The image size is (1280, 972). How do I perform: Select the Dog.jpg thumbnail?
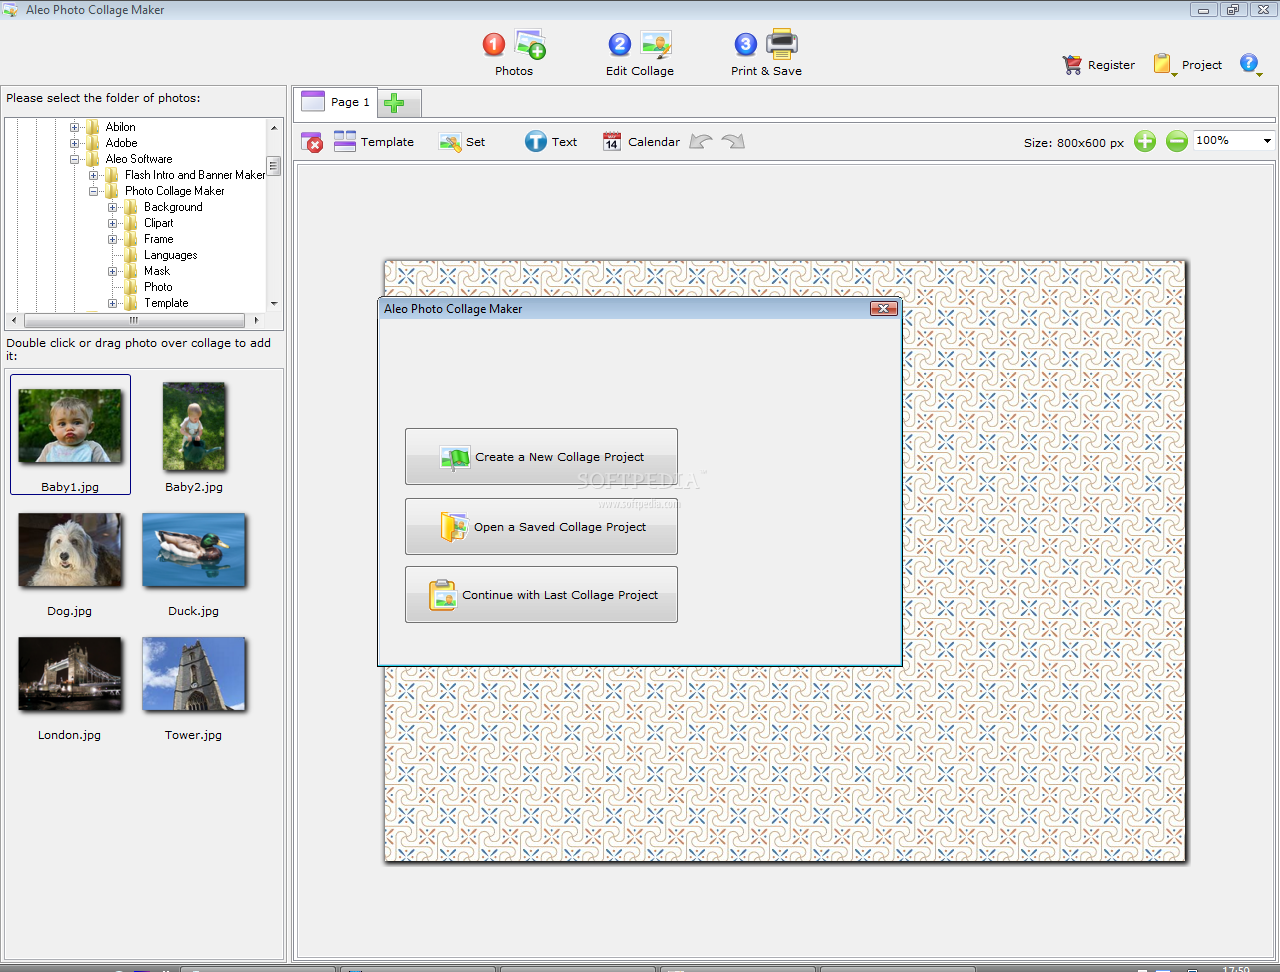pyautogui.click(x=70, y=558)
